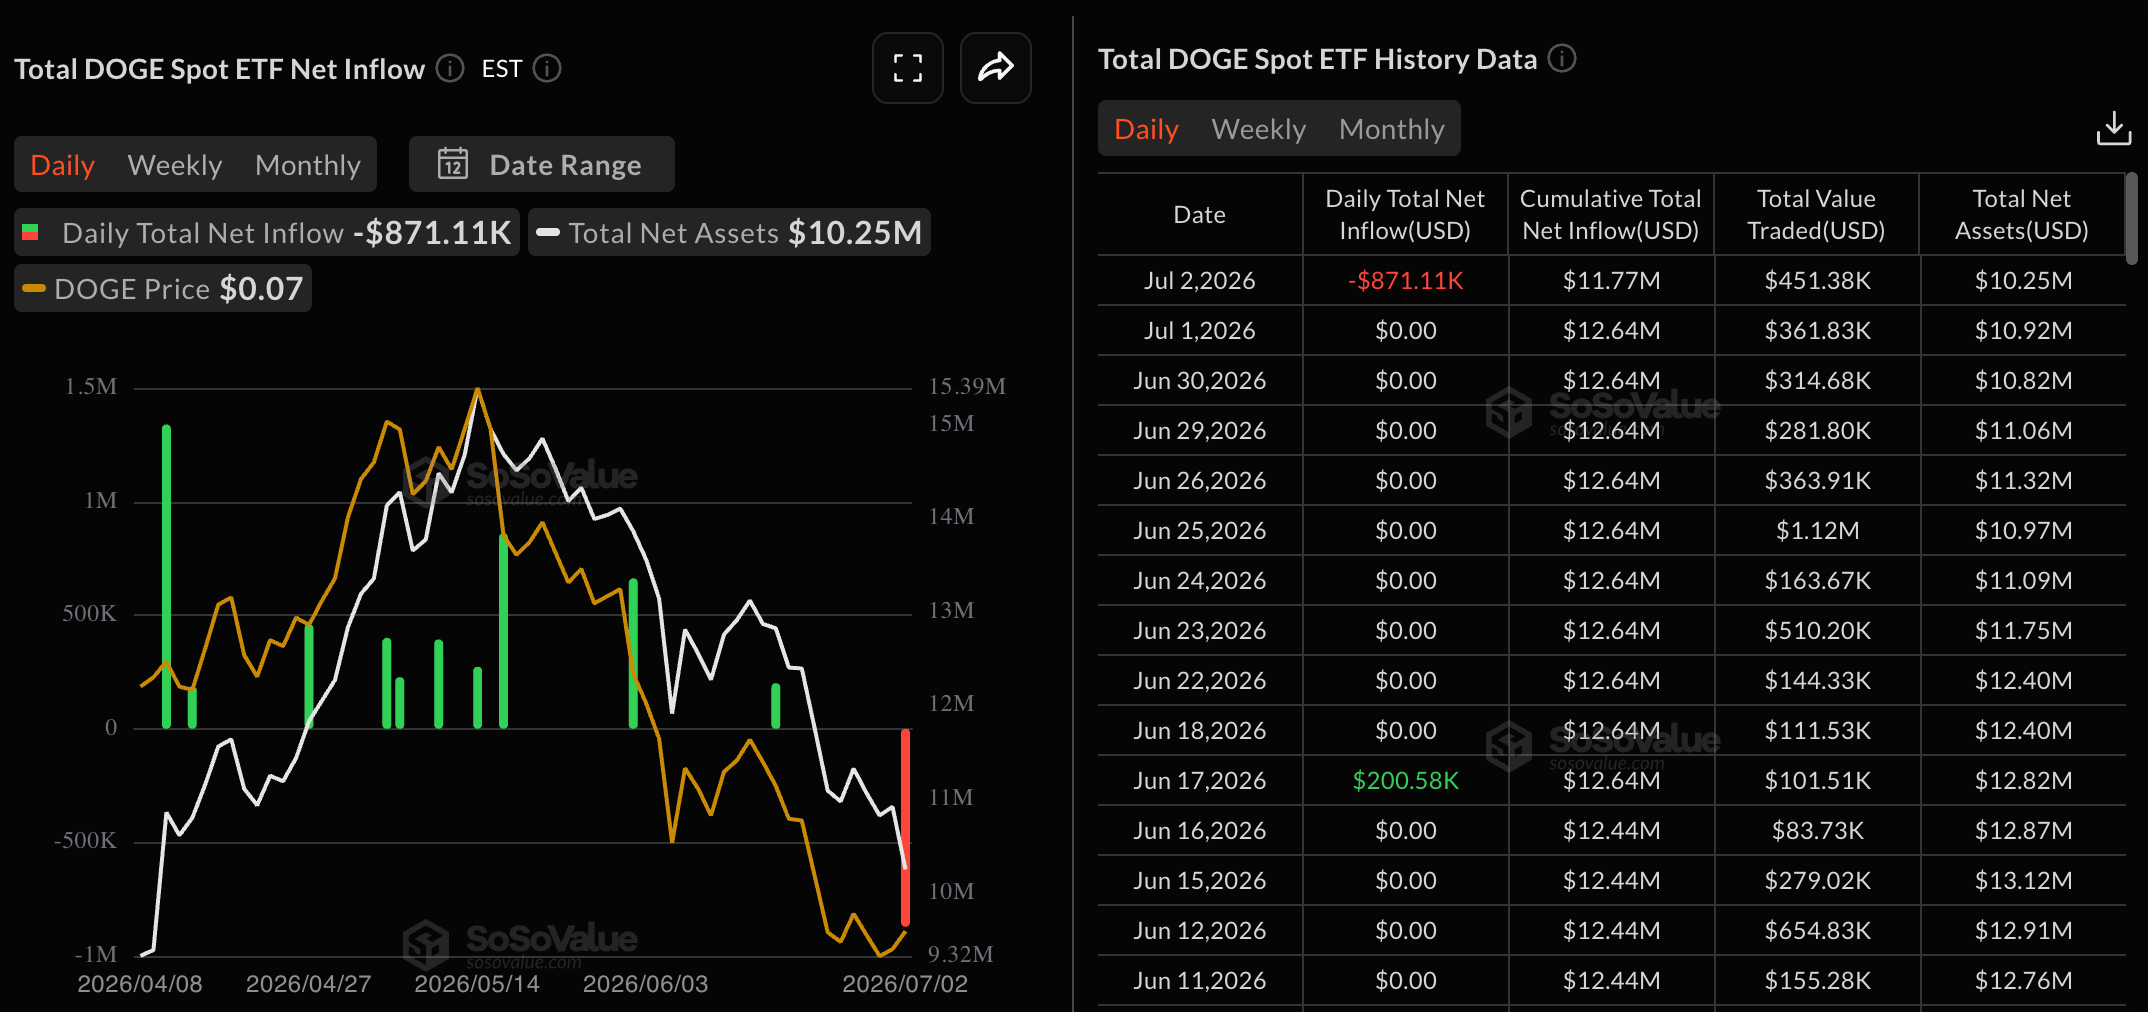The height and width of the screenshot is (1012, 2148).
Task: Click Jun 15,2026 row date
Action: pyautogui.click(x=1199, y=881)
